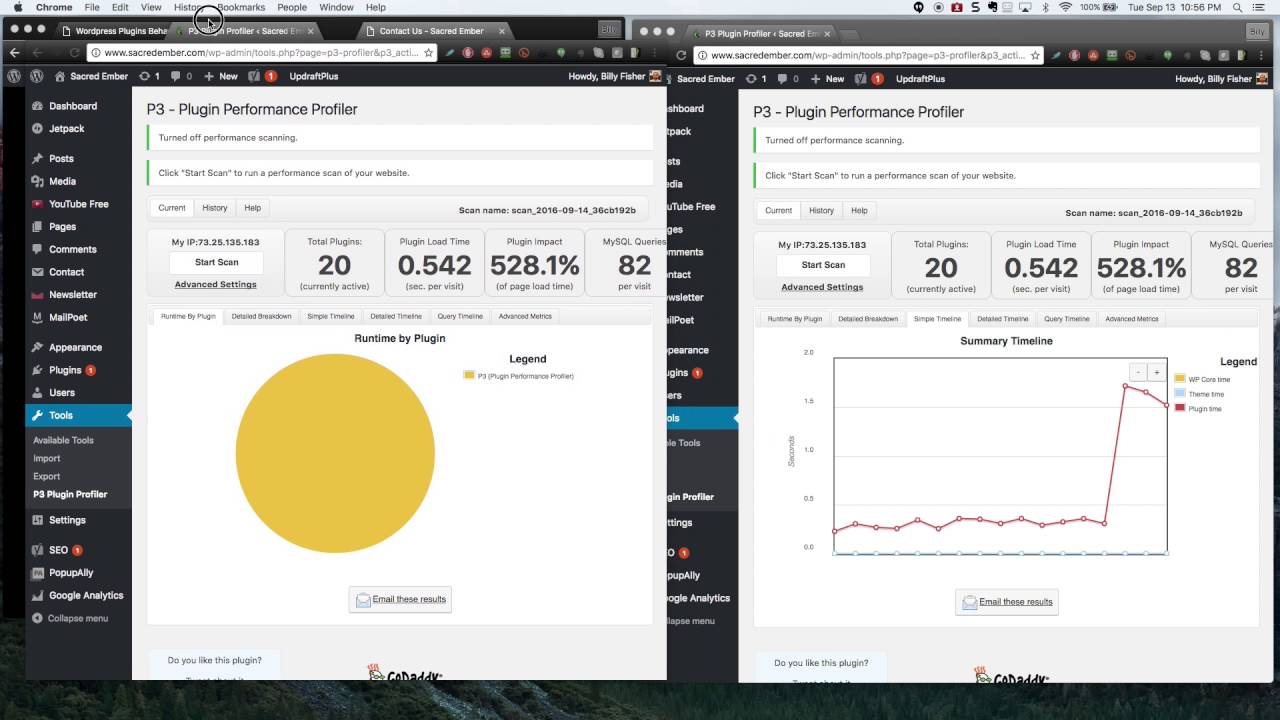Open Posts menu in left window sidebar
Image resolution: width=1280 pixels, height=720 pixels.
tap(61, 159)
